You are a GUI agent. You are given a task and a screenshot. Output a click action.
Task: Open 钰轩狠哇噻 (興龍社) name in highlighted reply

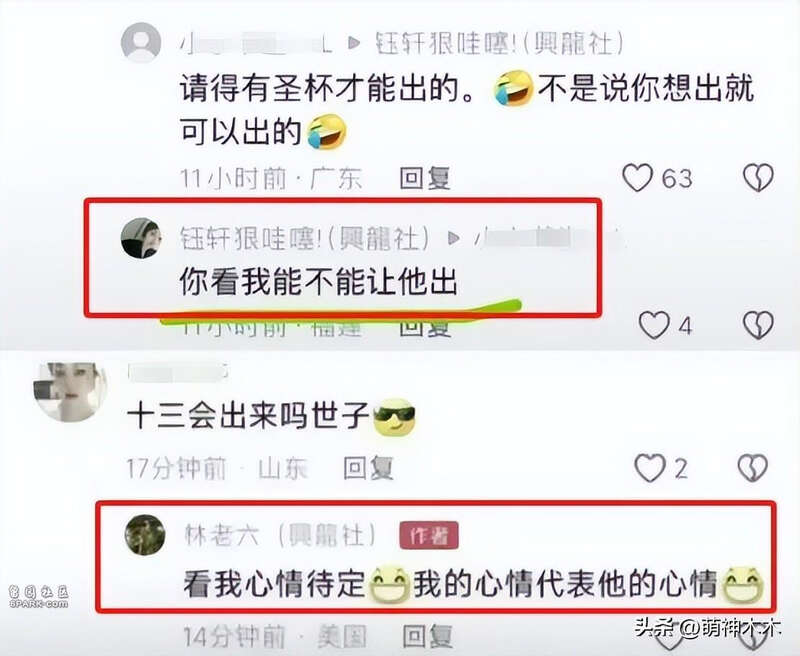coord(305,238)
